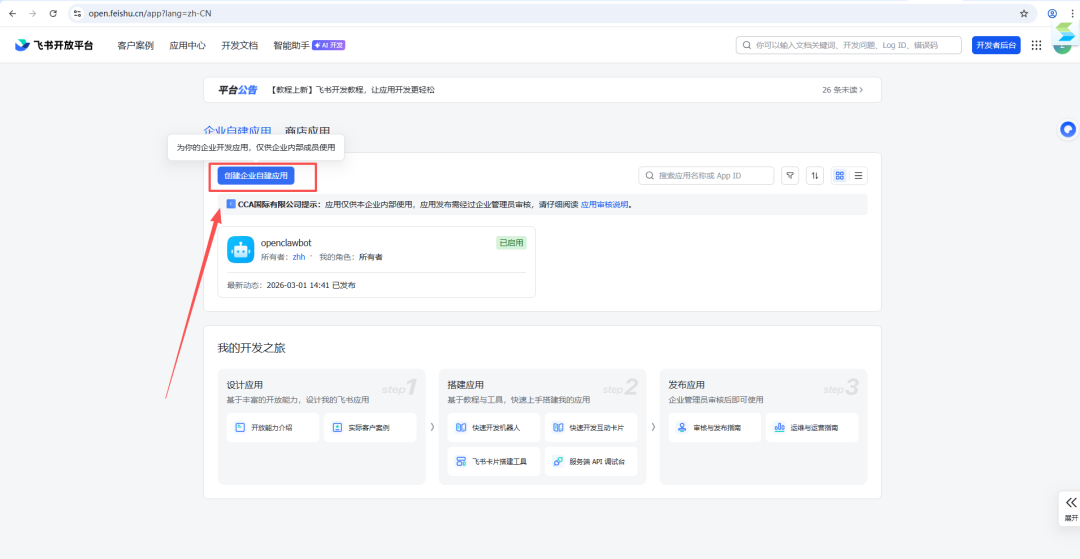Click the sort arrows icon
This screenshot has height=559, width=1080.
pos(815,176)
